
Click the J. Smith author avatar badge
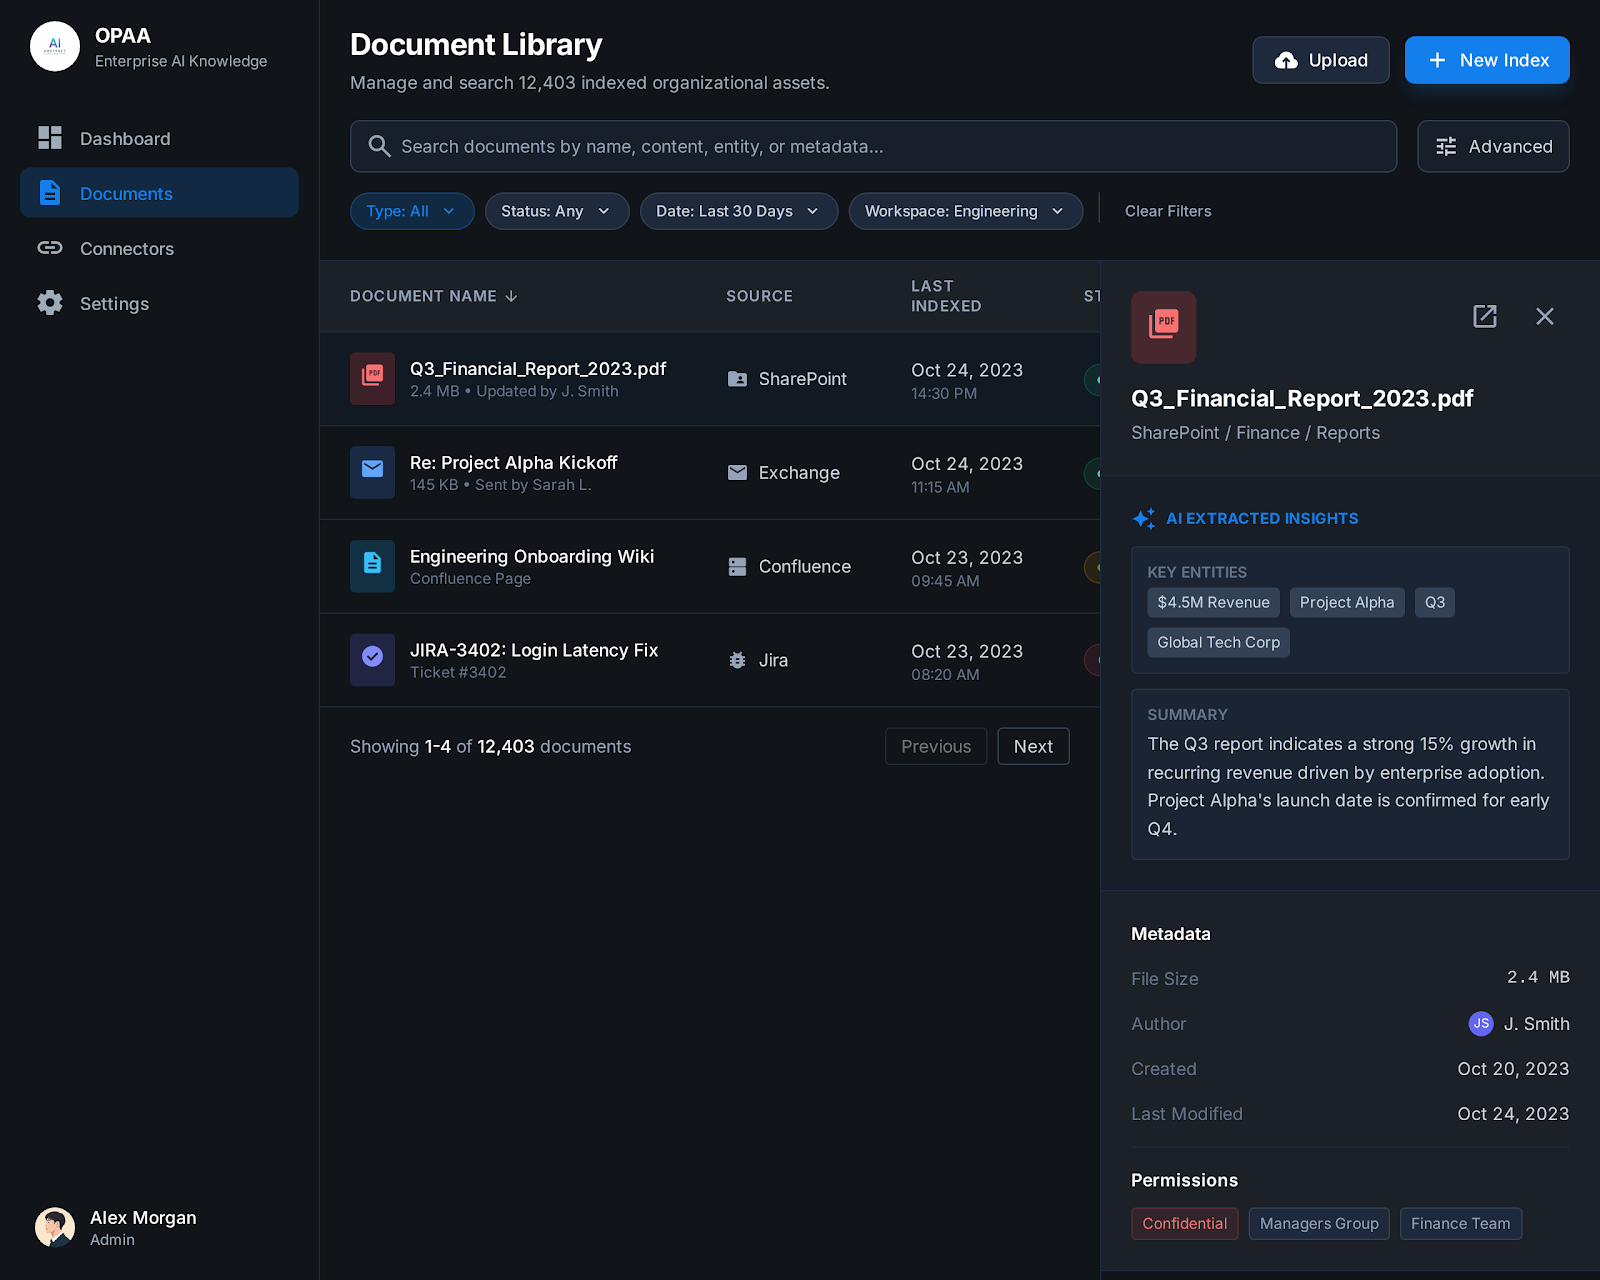1480,1023
